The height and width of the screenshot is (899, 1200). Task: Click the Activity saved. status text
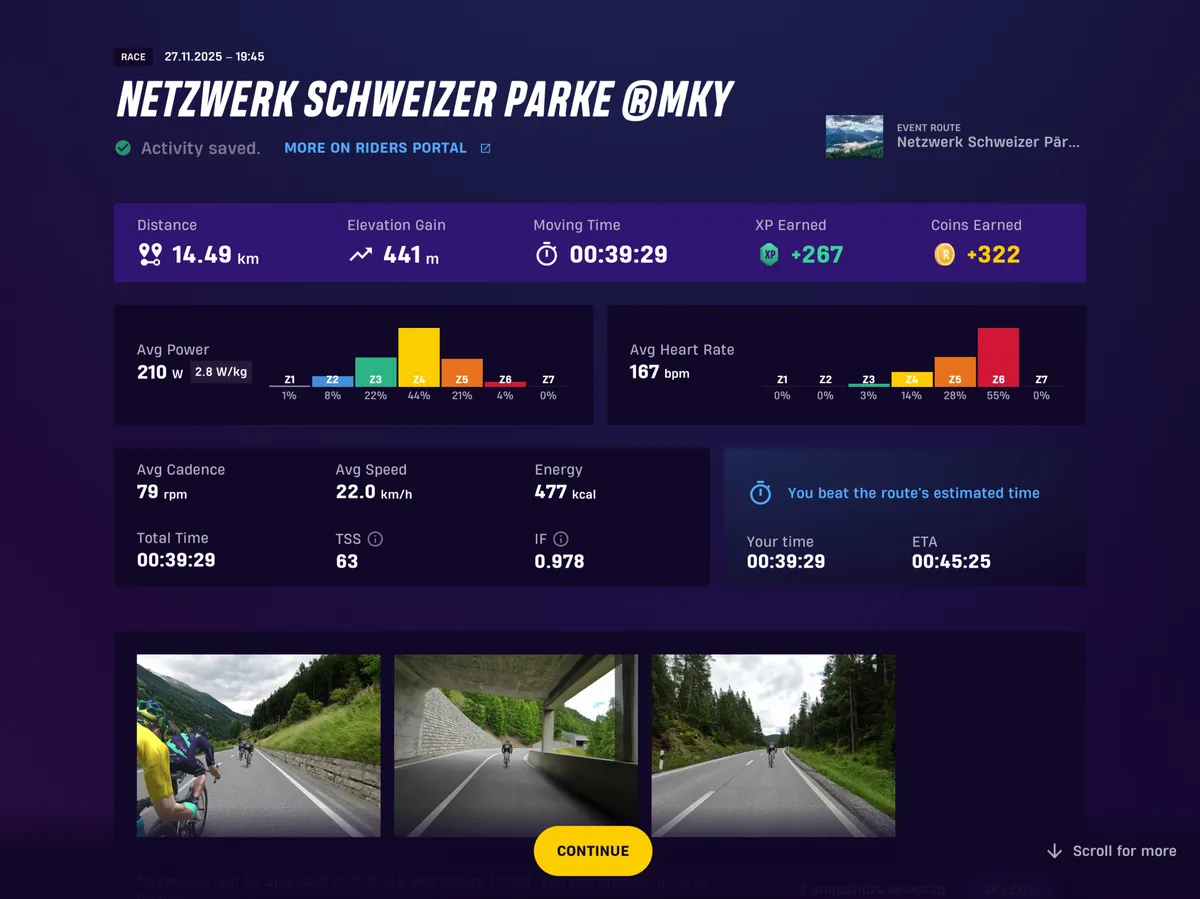200,148
